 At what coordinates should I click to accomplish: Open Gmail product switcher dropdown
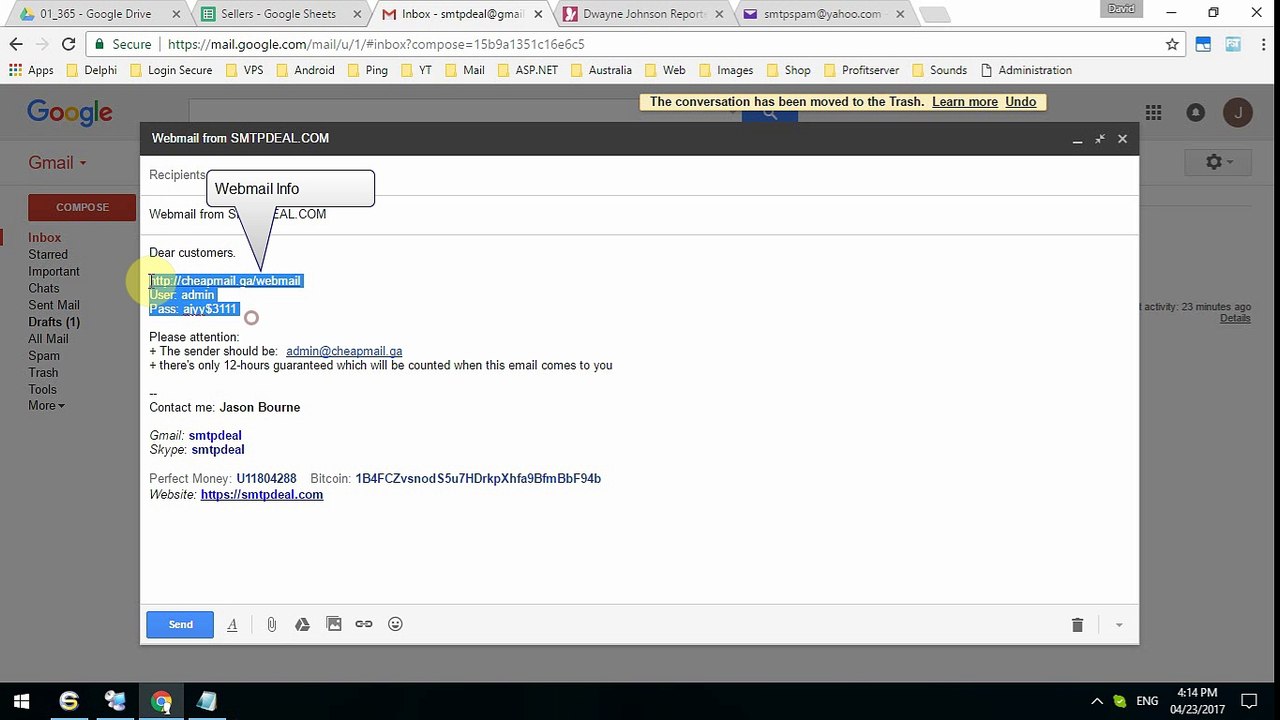(57, 163)
